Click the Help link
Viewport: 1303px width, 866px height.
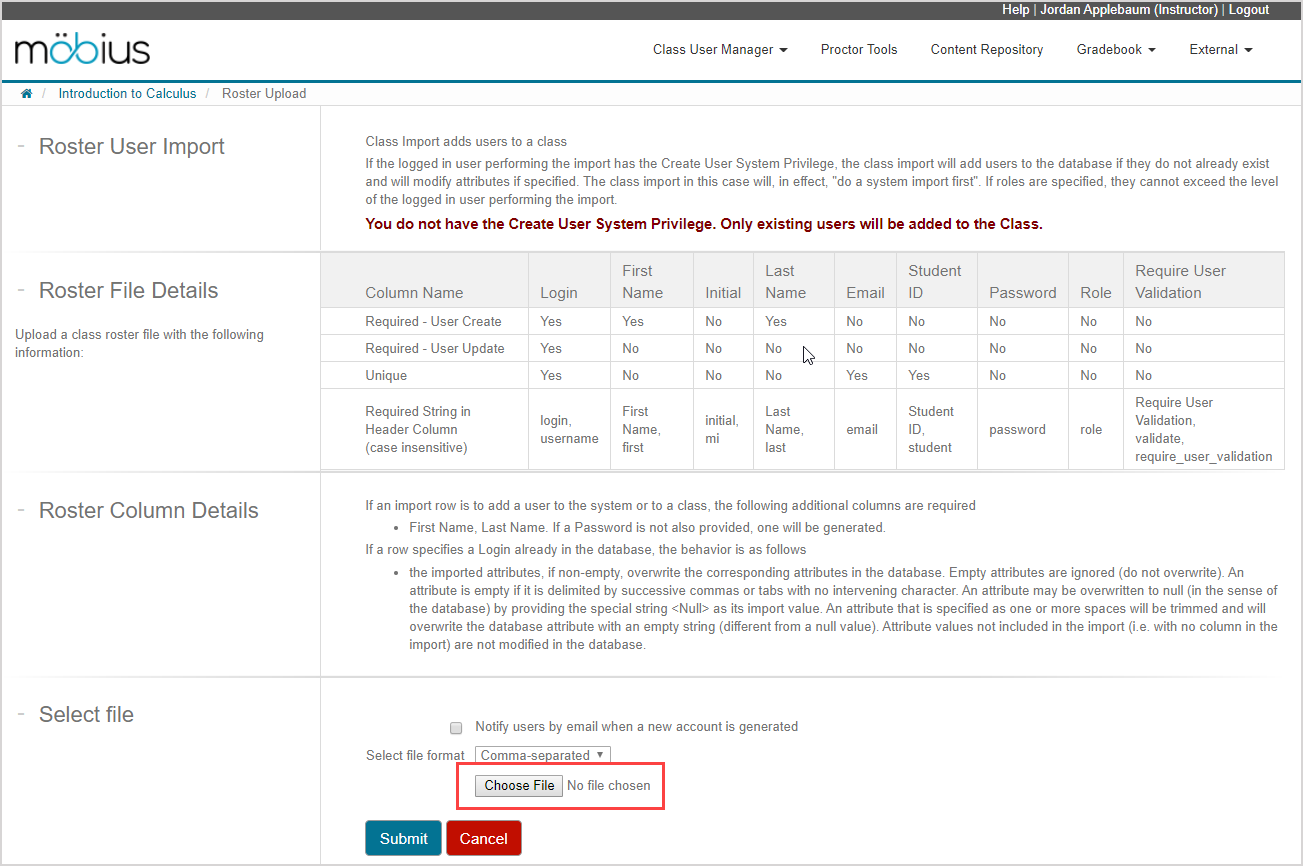(1015, 10)
